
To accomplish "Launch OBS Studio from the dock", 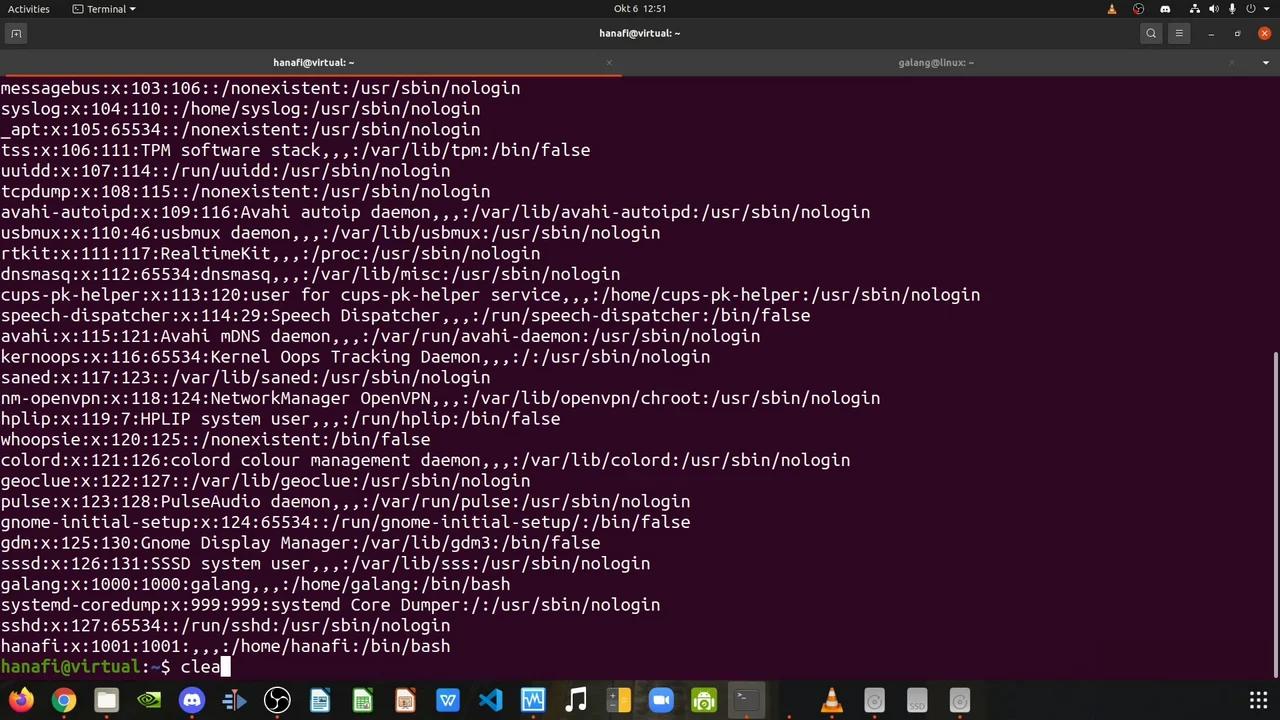I will (276, 700).
